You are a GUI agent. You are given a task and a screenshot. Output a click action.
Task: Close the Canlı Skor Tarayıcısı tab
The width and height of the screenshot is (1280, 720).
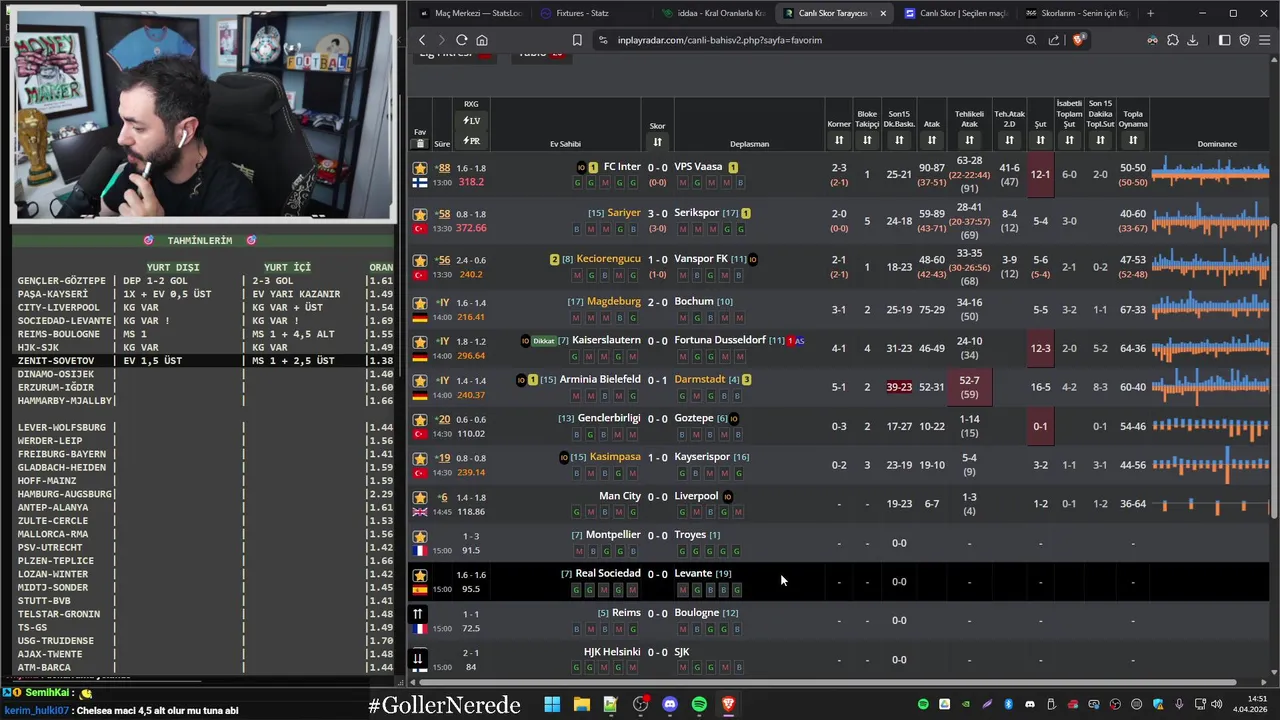tap(882, 13)
